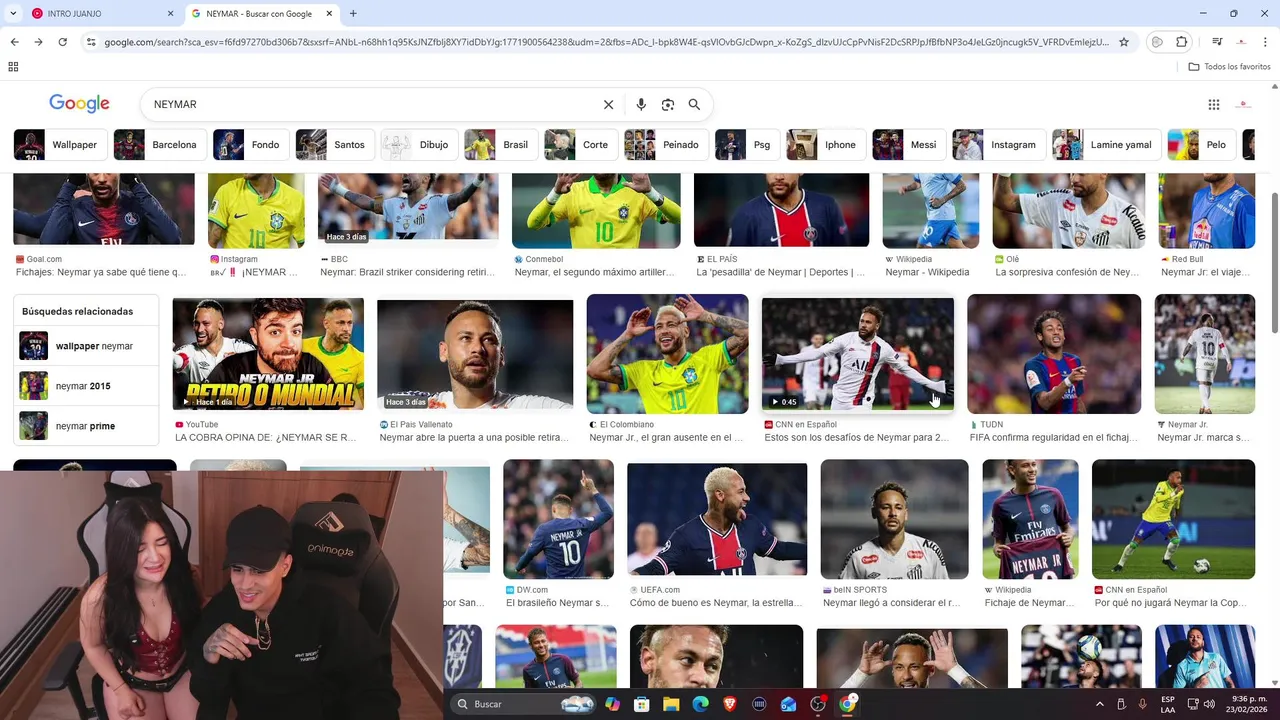Filter images by Barcelona chip

tap(159, 145)
